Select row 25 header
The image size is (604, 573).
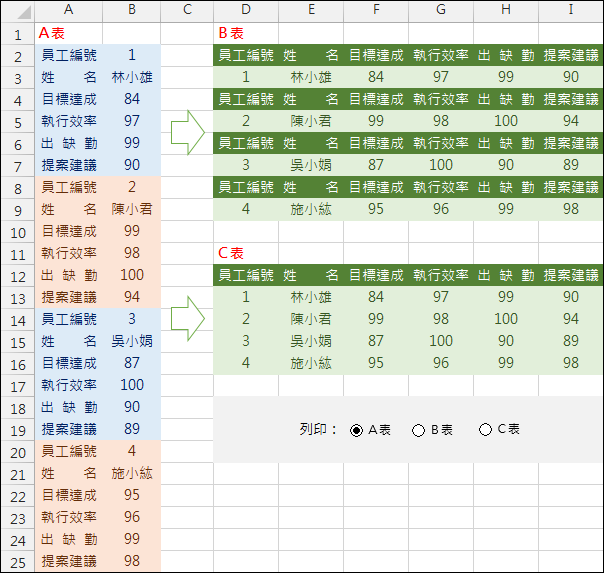click(18, 563)
